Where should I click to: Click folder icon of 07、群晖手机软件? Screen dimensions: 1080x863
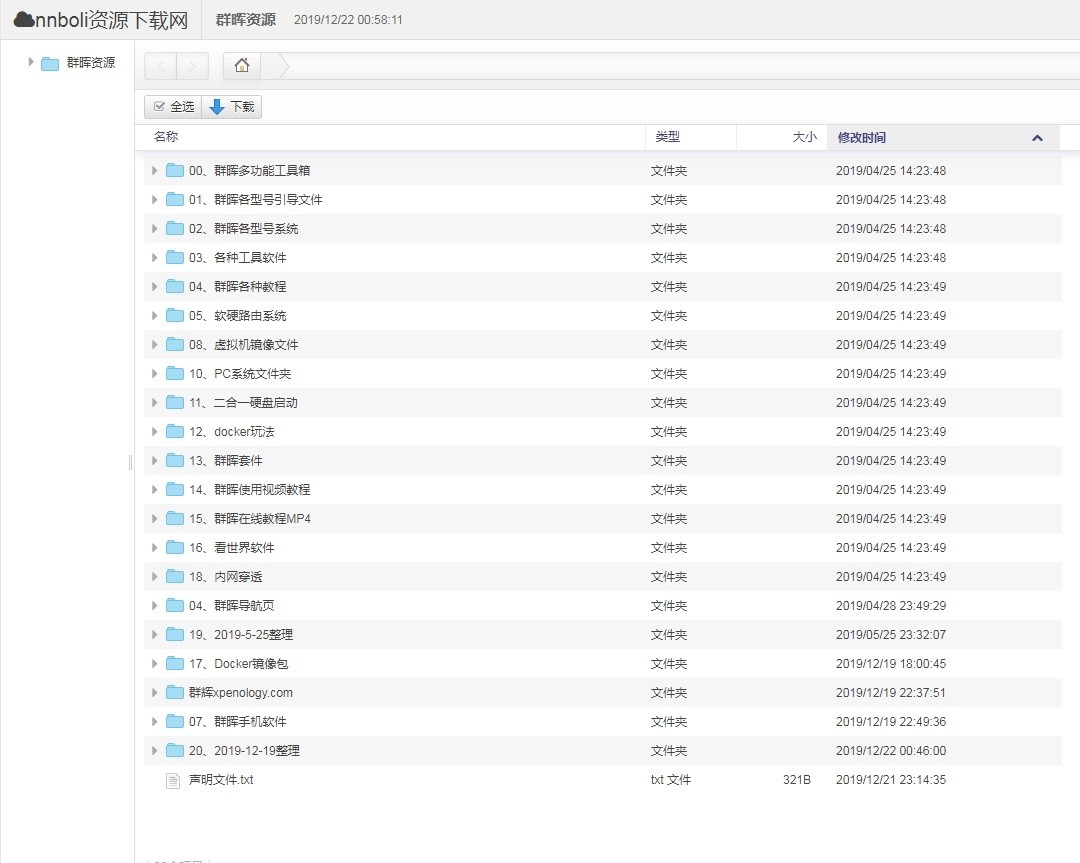point(175,721)
